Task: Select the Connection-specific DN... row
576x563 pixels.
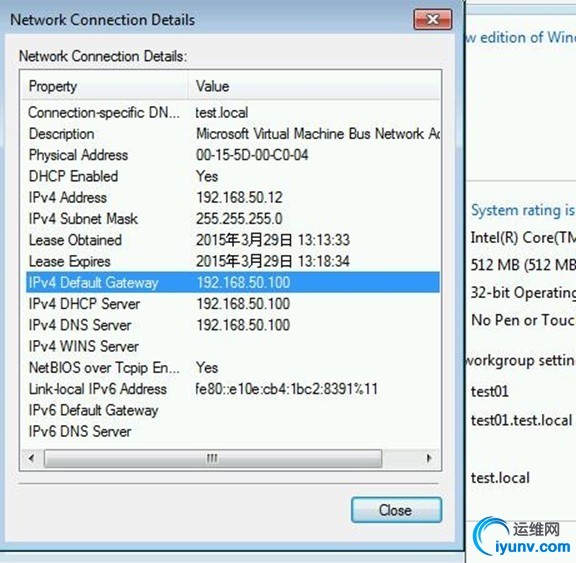Action: (x=233, y=112)
